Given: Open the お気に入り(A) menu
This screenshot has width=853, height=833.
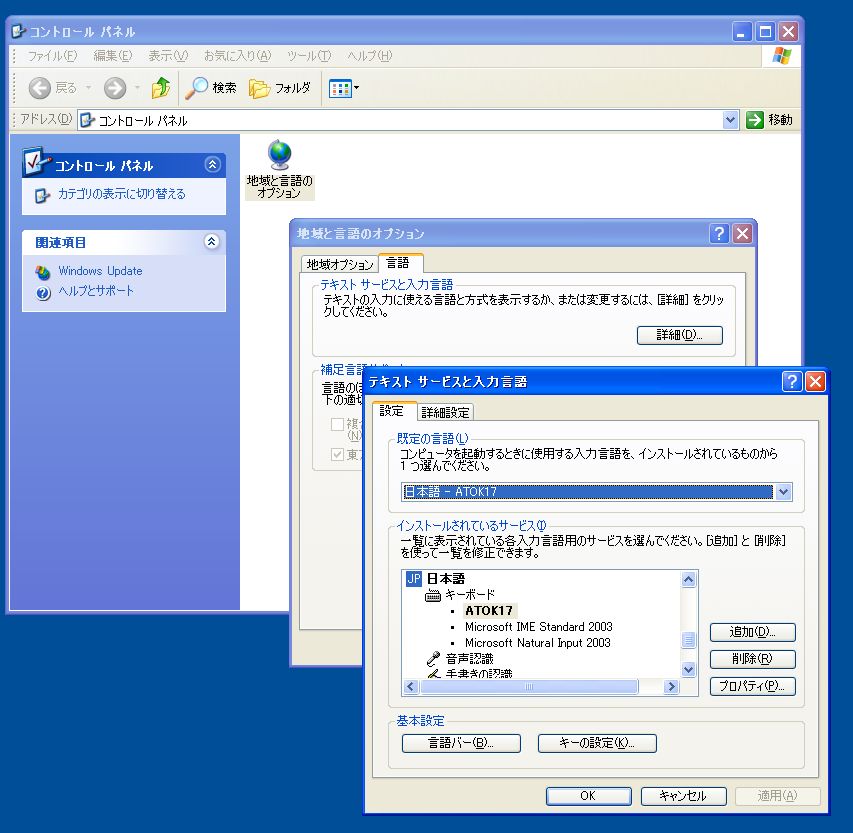Looking at the screenshot, I should point(237,55).
